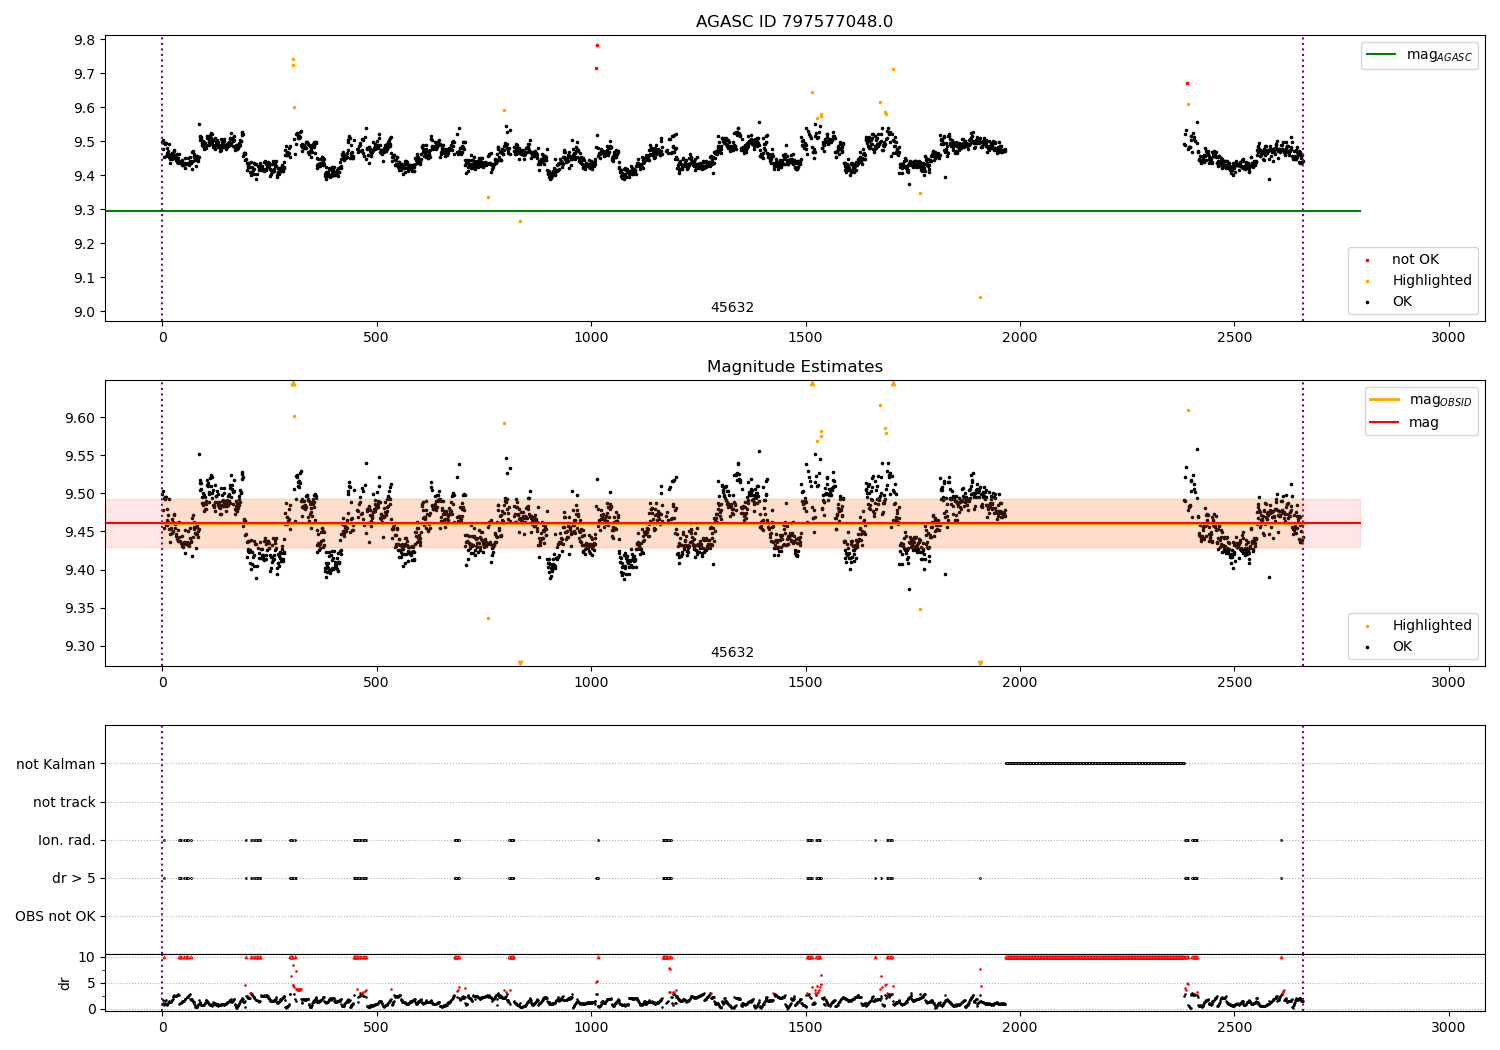The width and height of the screenshot is (1500, 1050).
Task: Click the 1000 x-tick under Magnitude Estimates
Action: pos(591,682)
